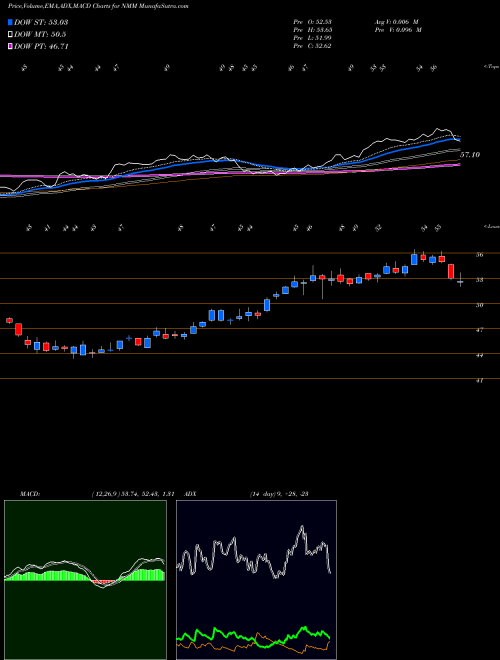This screenshot has width=500, height=660.
Task: Click the last candlestick on the right
Action: pos(460,281)
